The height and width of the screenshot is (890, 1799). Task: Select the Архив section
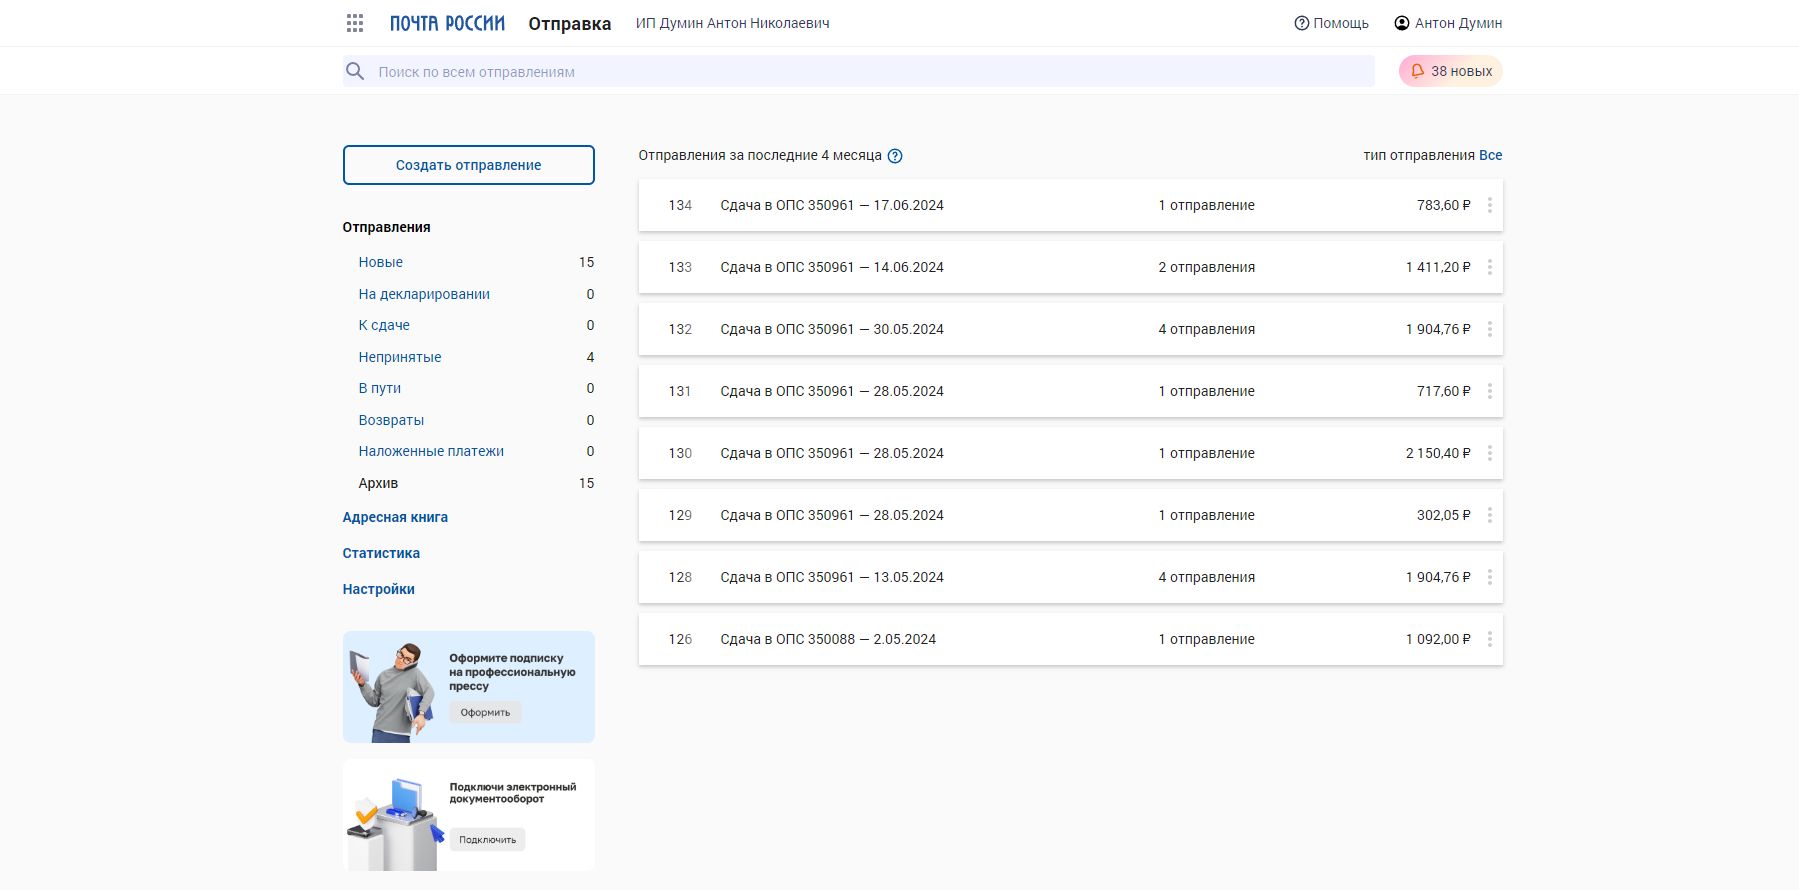[x=378, y=483]
